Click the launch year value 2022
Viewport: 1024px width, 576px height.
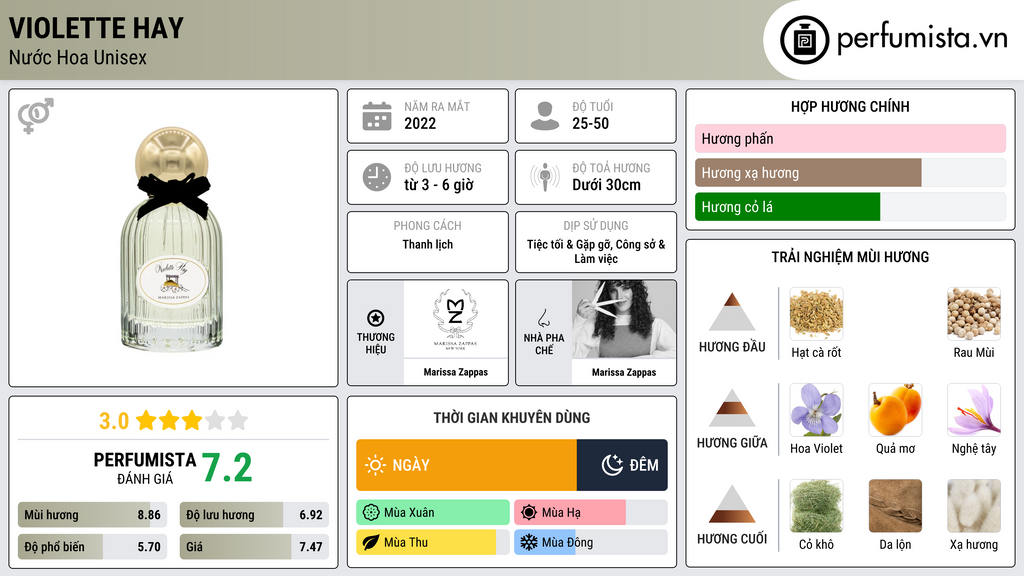point(420,123)
